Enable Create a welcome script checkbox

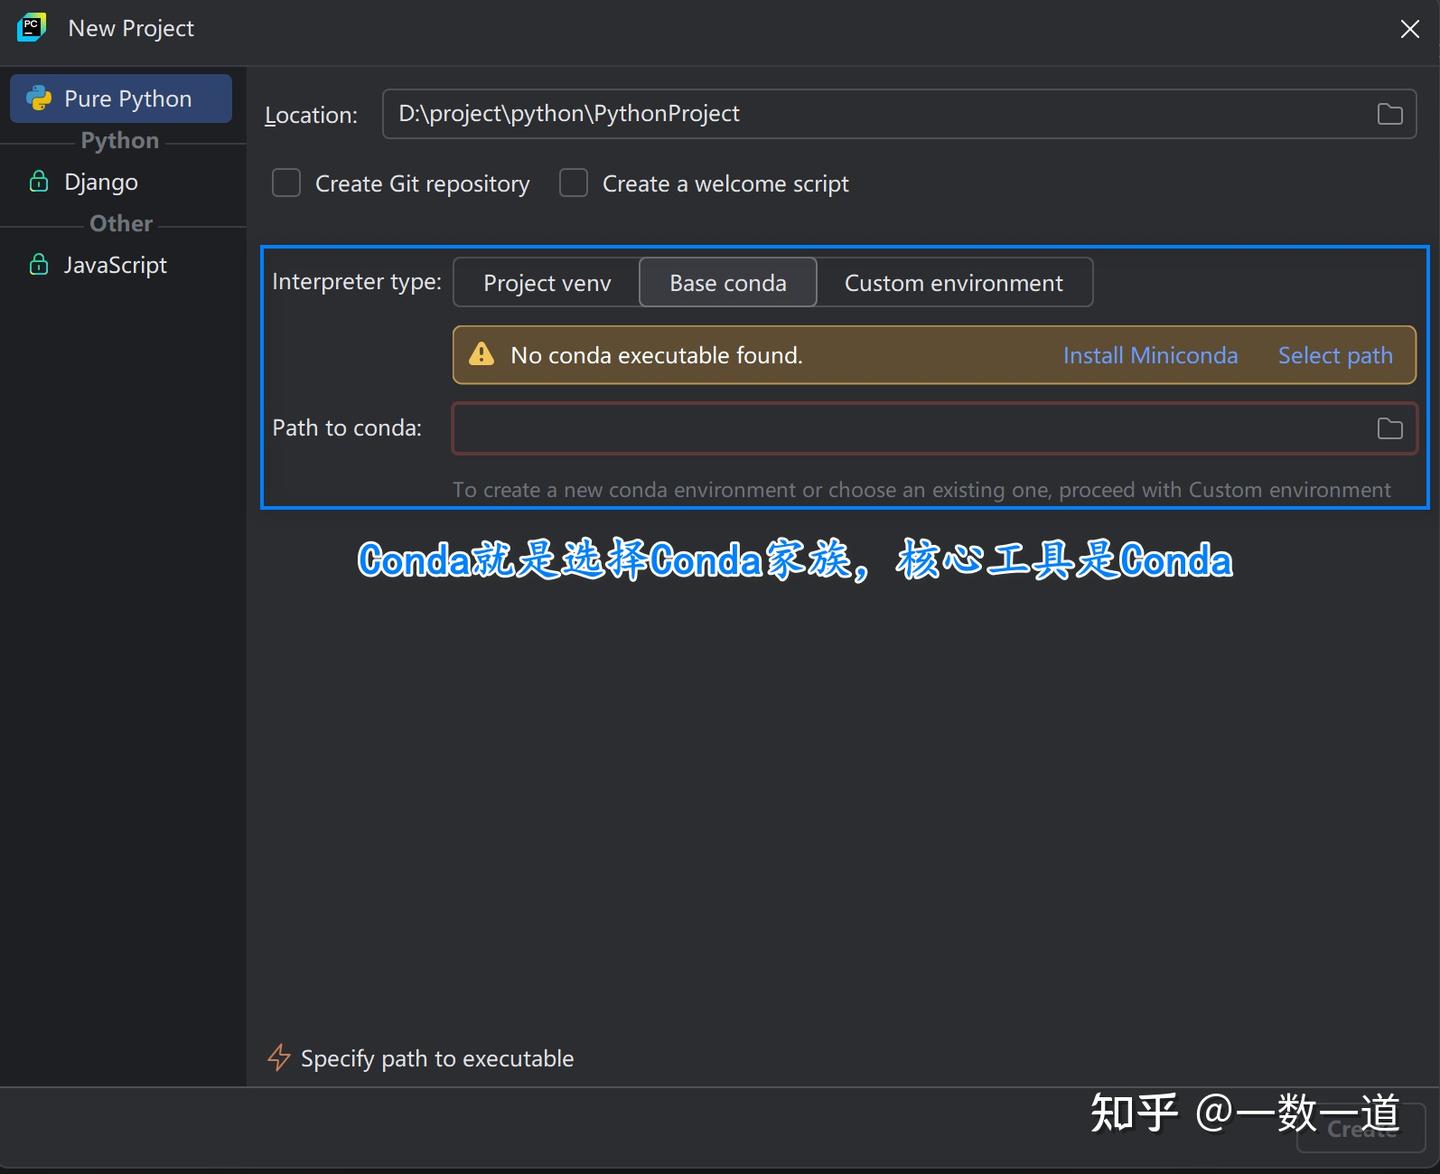click(574, 183)
